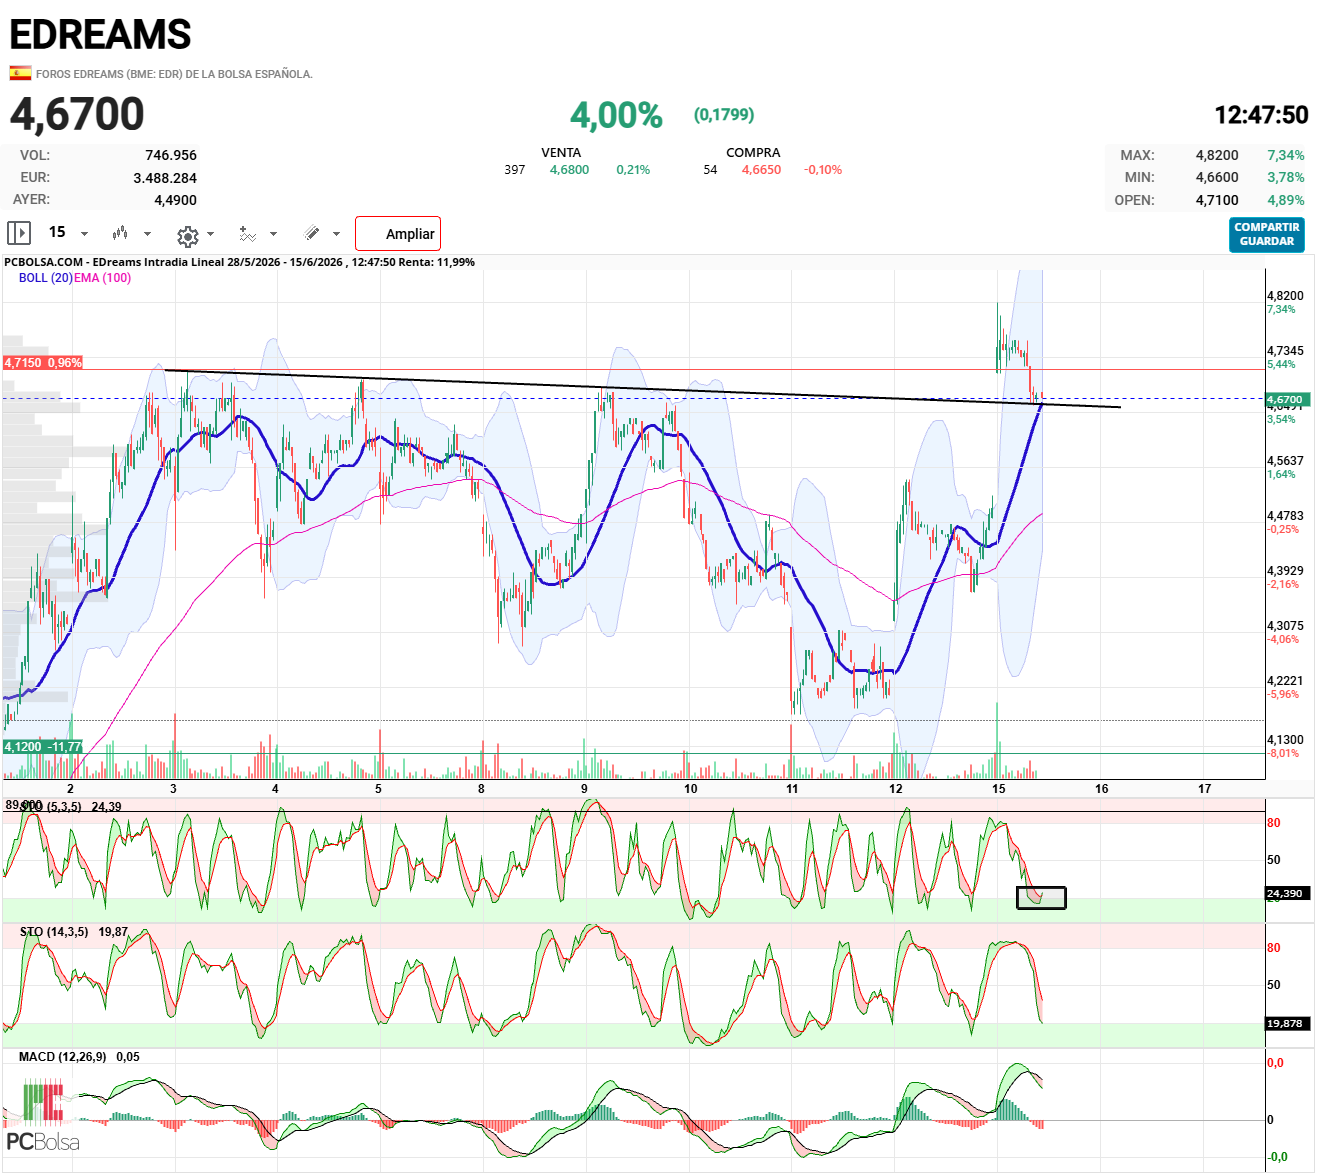Click the COMPRA quantity 54

(710, 170)
